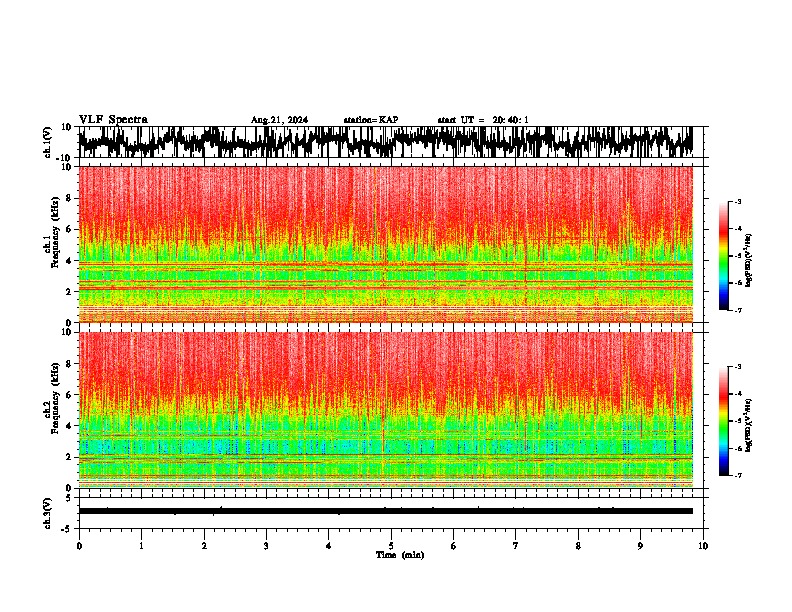Click the time axis tick label '10'
Image resolution: width=792 pixels, height=612 pixels.
703,546
